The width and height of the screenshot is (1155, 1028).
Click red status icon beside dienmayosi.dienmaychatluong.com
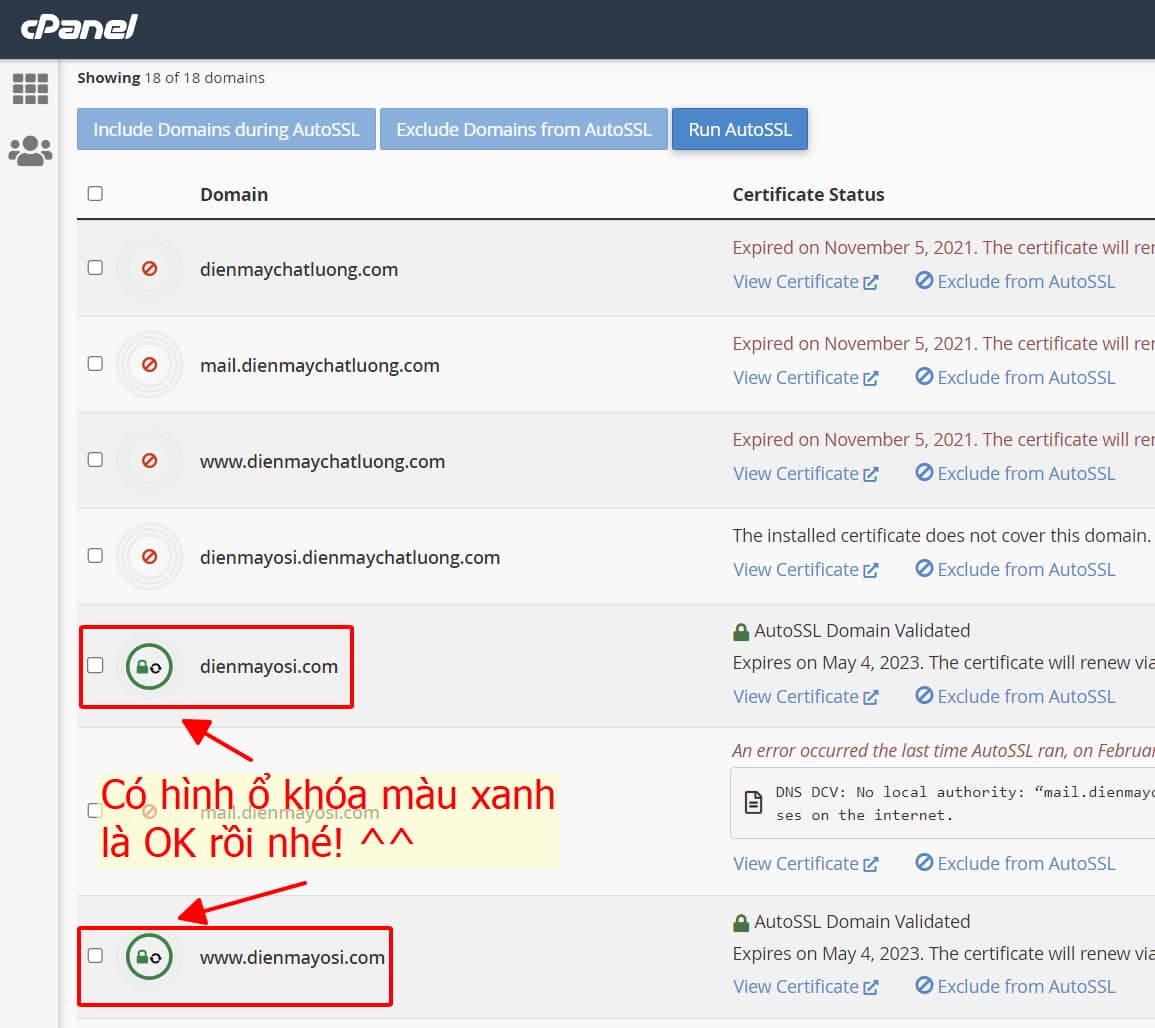(x=149, y=557)
